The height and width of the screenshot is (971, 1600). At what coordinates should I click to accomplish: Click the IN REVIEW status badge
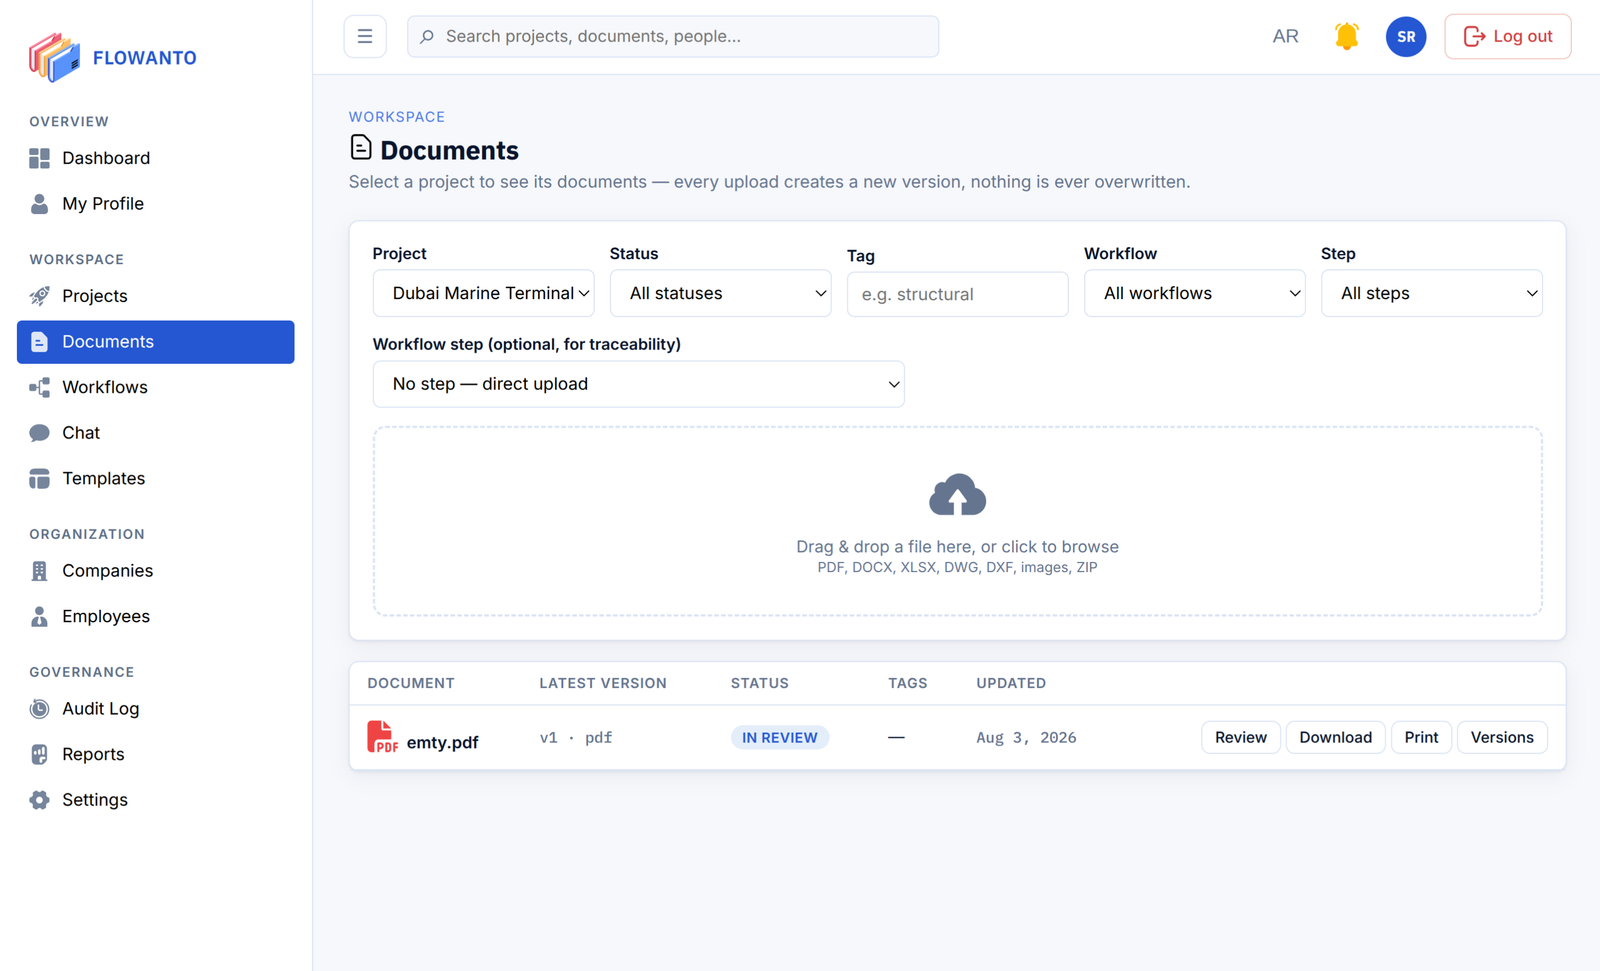pyautogui.click(x=780, y=738)
